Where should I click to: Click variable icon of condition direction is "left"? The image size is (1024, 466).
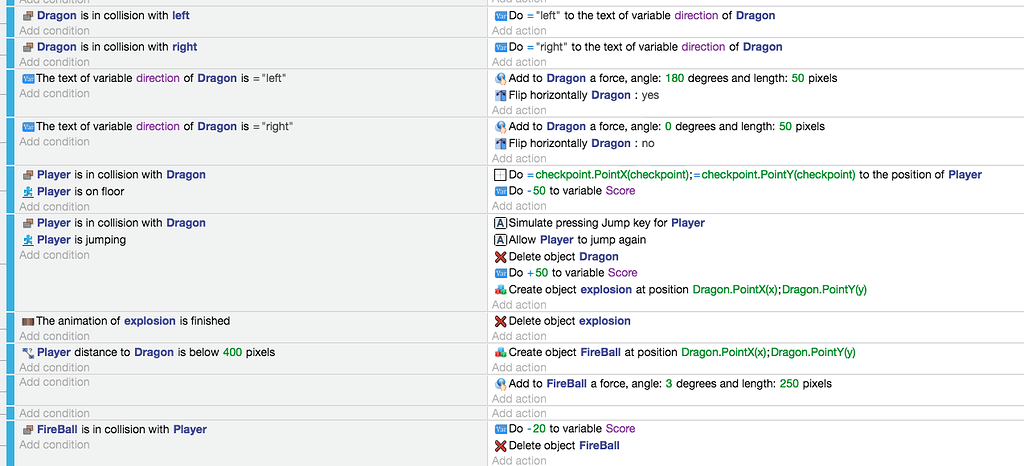[28, 78]
